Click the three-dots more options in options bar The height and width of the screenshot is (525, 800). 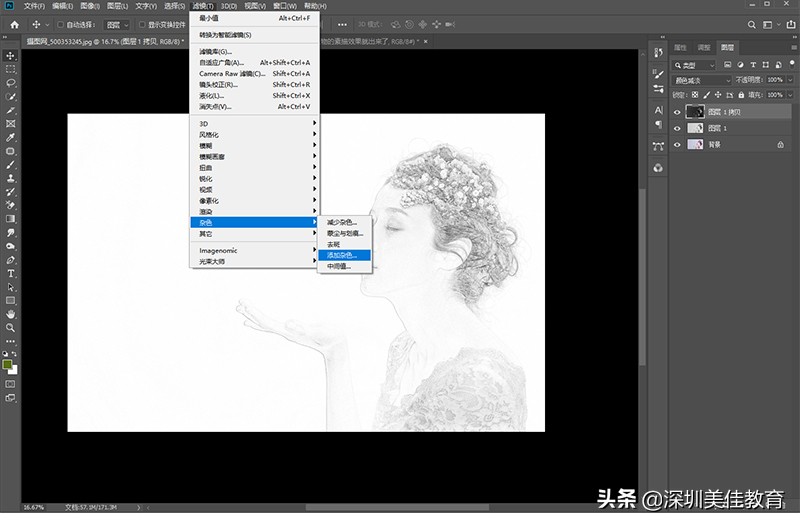pyautogui.click(x=342, y=24)
